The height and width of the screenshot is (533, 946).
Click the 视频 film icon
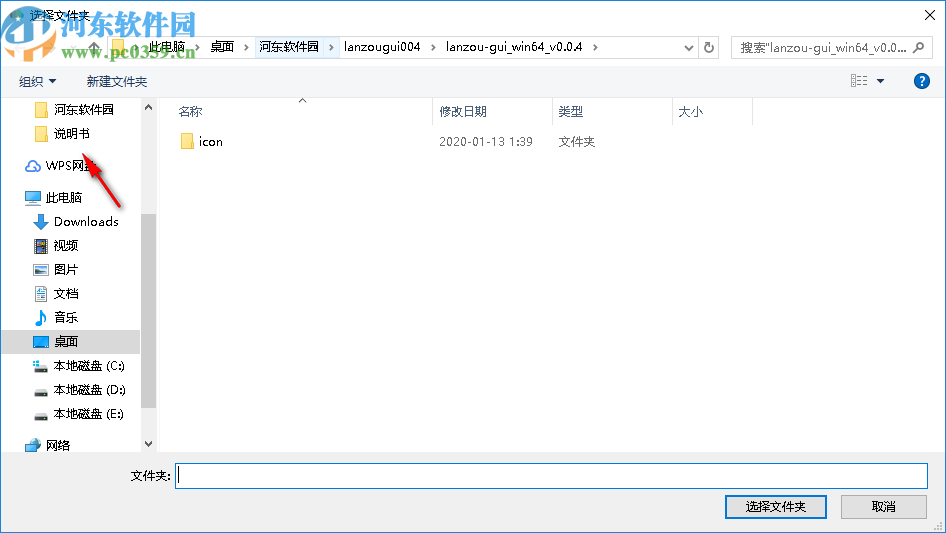[x=41, y=246]
